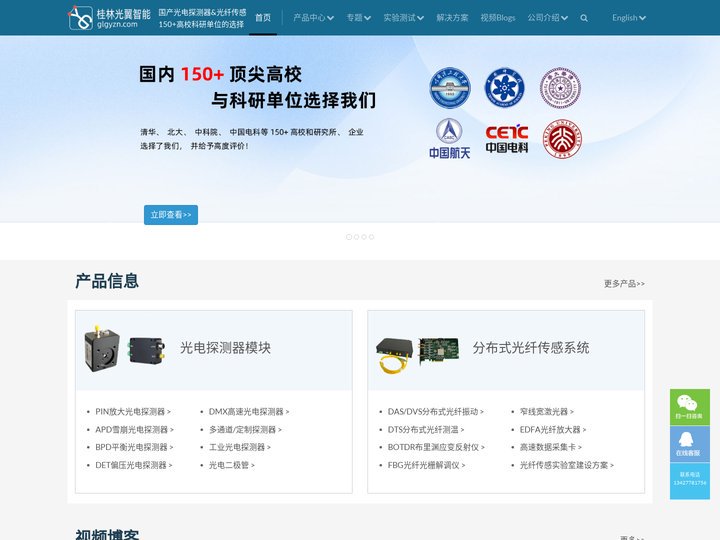Go to the 首页 home tab
This screenshot has height=540, width=720.
point(263,18)
